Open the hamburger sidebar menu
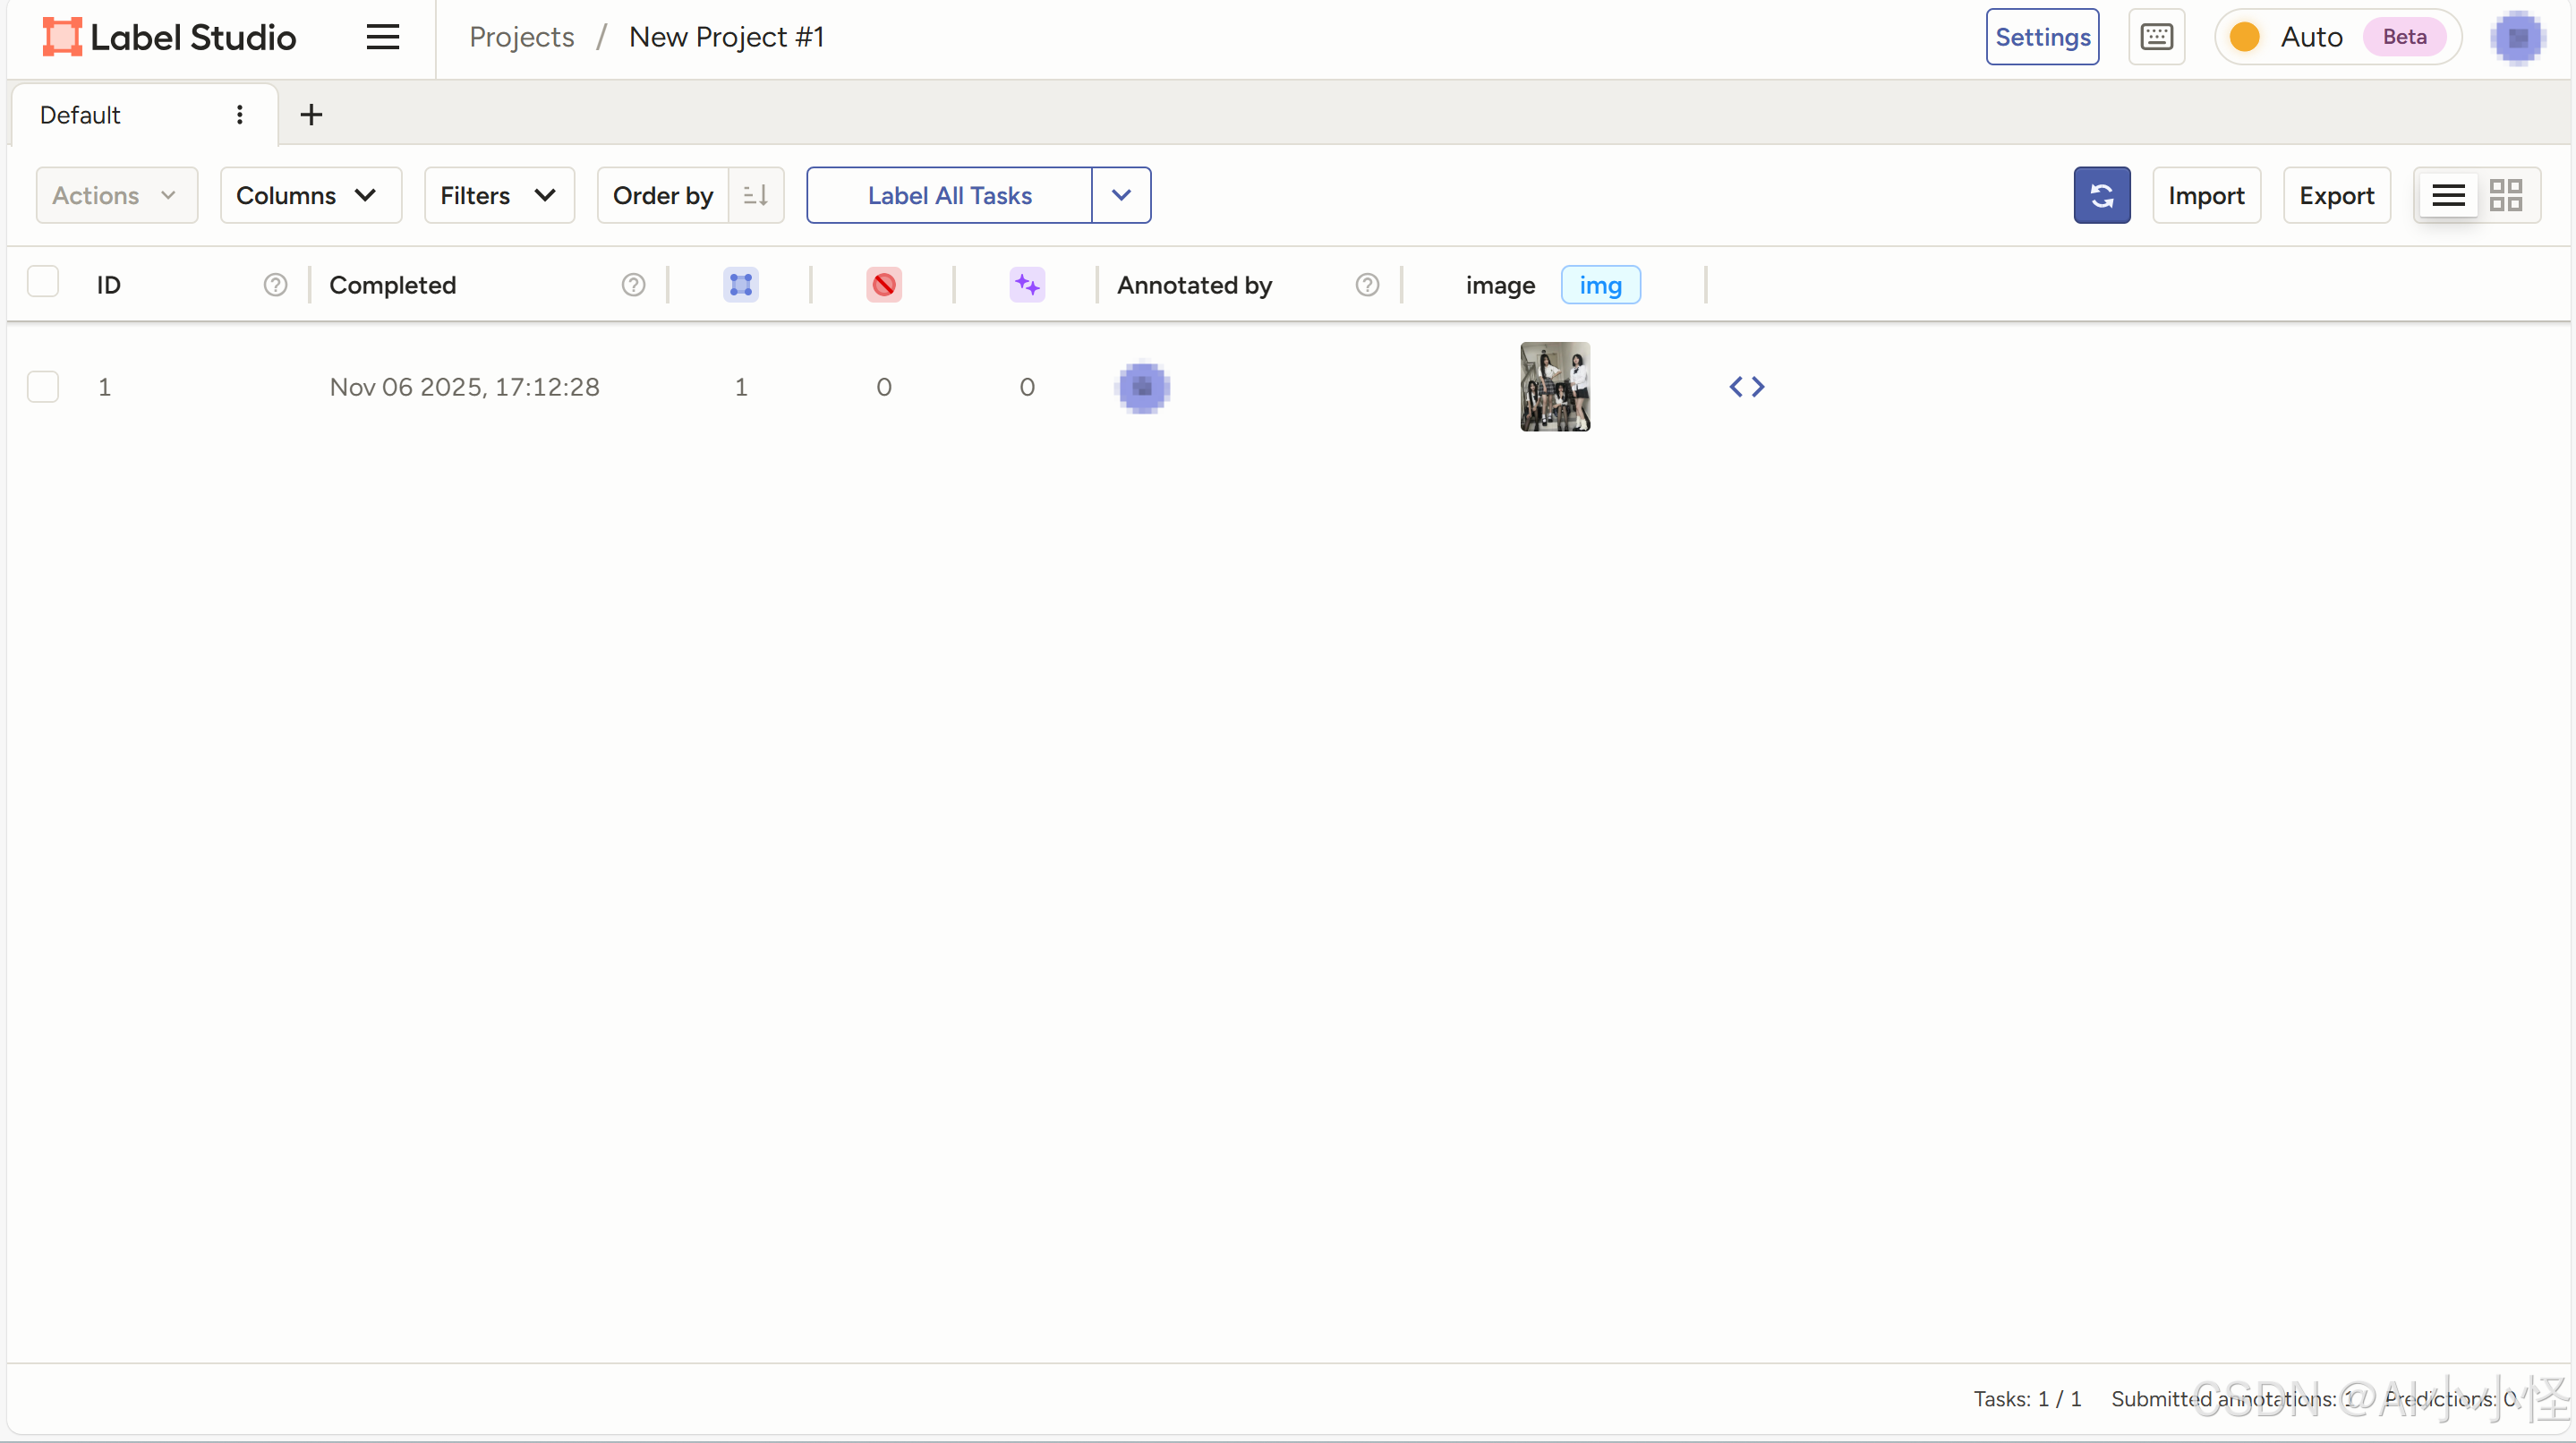 click(382, 37)
